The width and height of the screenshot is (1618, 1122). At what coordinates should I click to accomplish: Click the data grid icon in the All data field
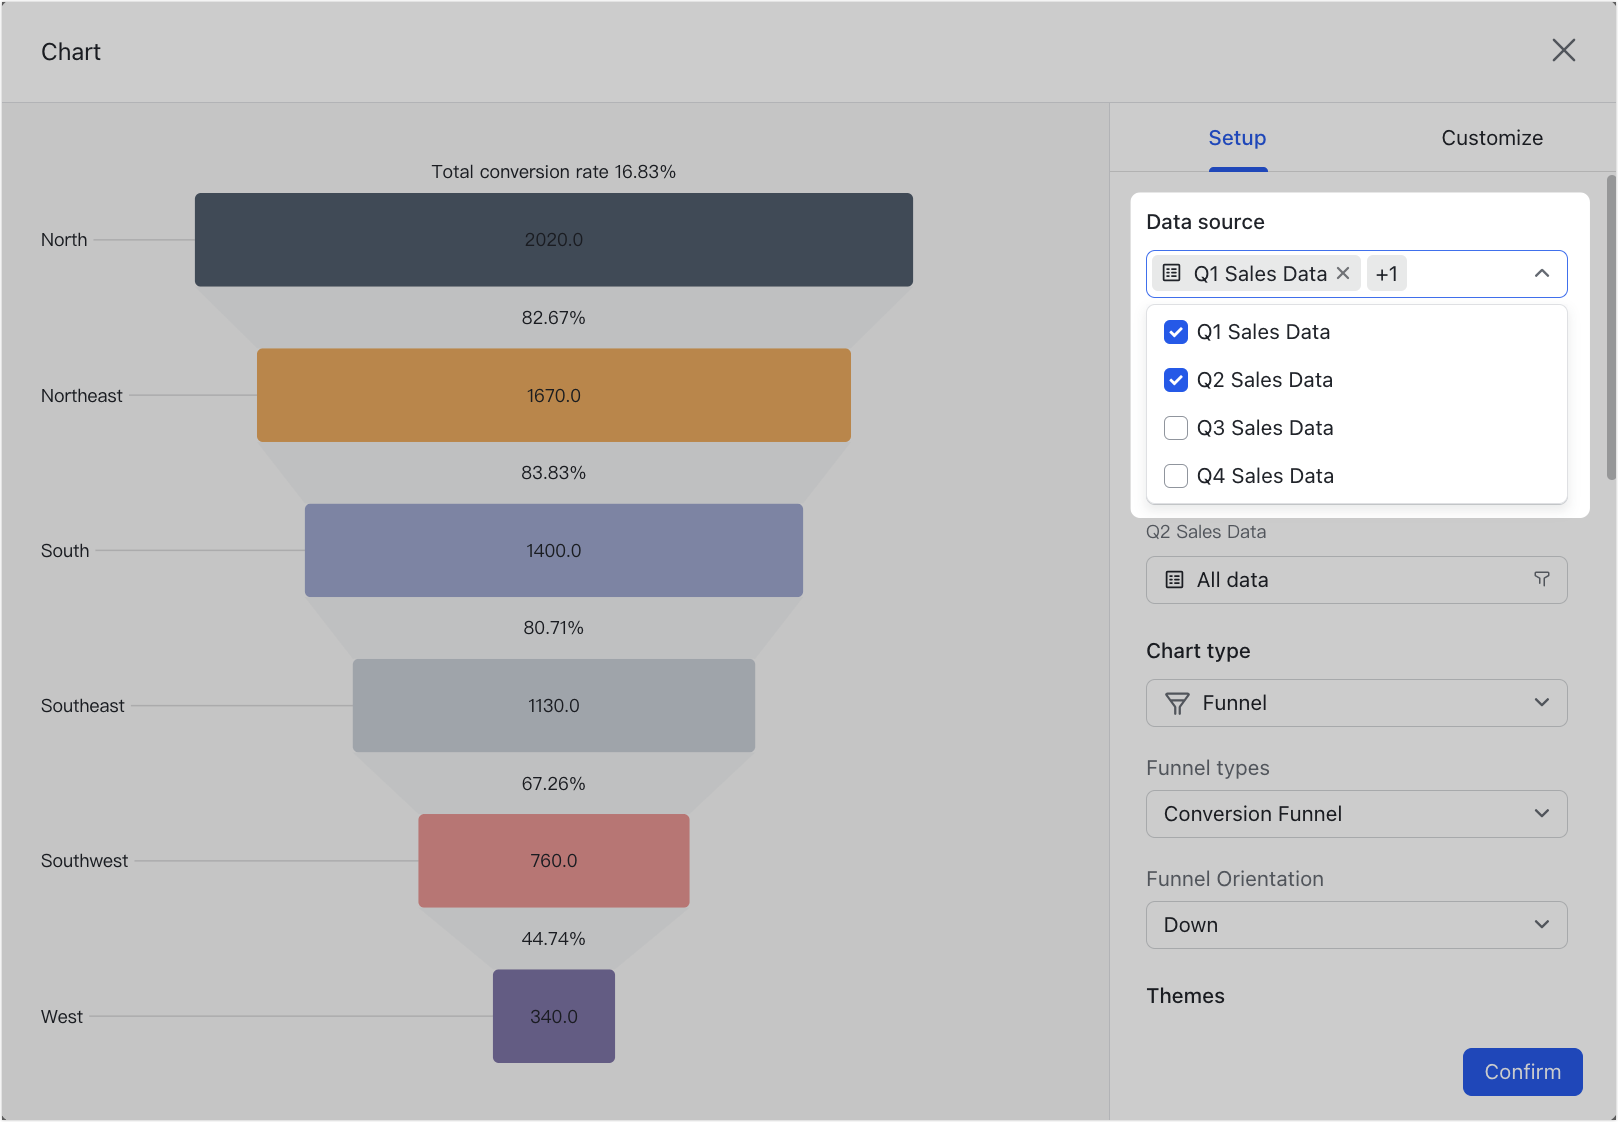(1172, 580)
